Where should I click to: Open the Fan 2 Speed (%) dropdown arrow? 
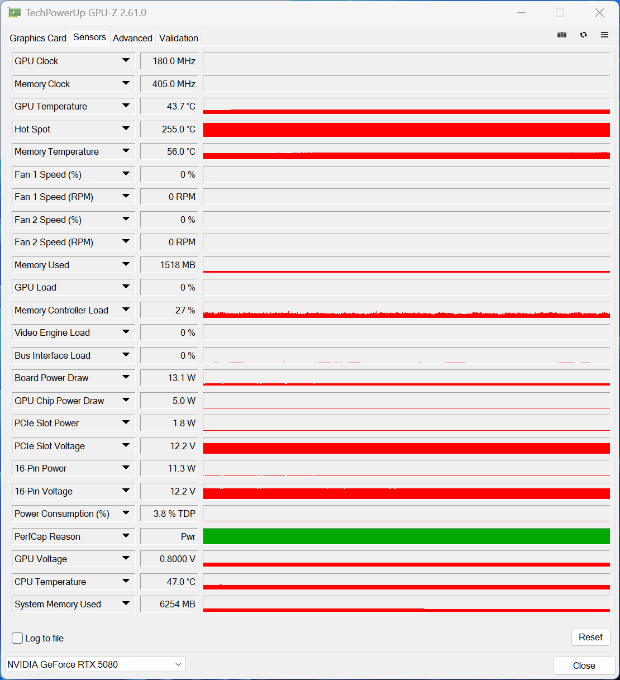126,219
